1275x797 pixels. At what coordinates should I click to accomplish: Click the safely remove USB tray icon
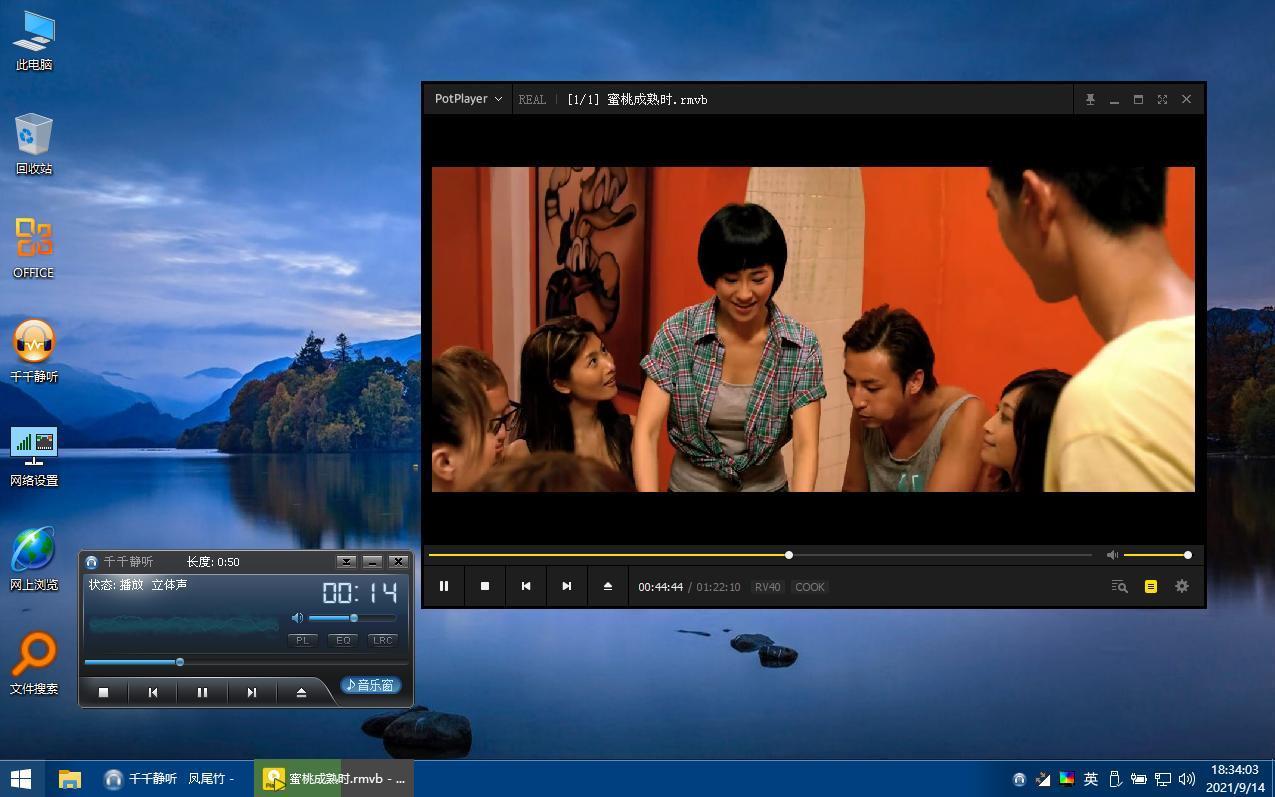1115,779
